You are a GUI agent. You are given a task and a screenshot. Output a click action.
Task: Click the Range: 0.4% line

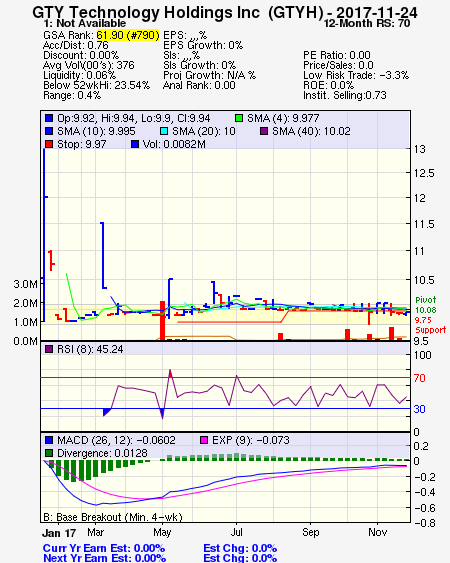72,96
